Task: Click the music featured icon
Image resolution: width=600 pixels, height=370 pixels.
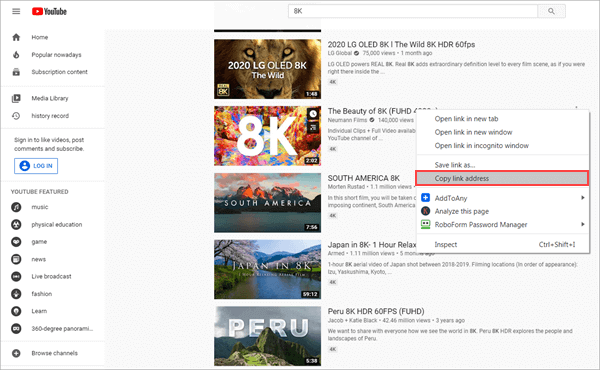Action: pos(16,207)
